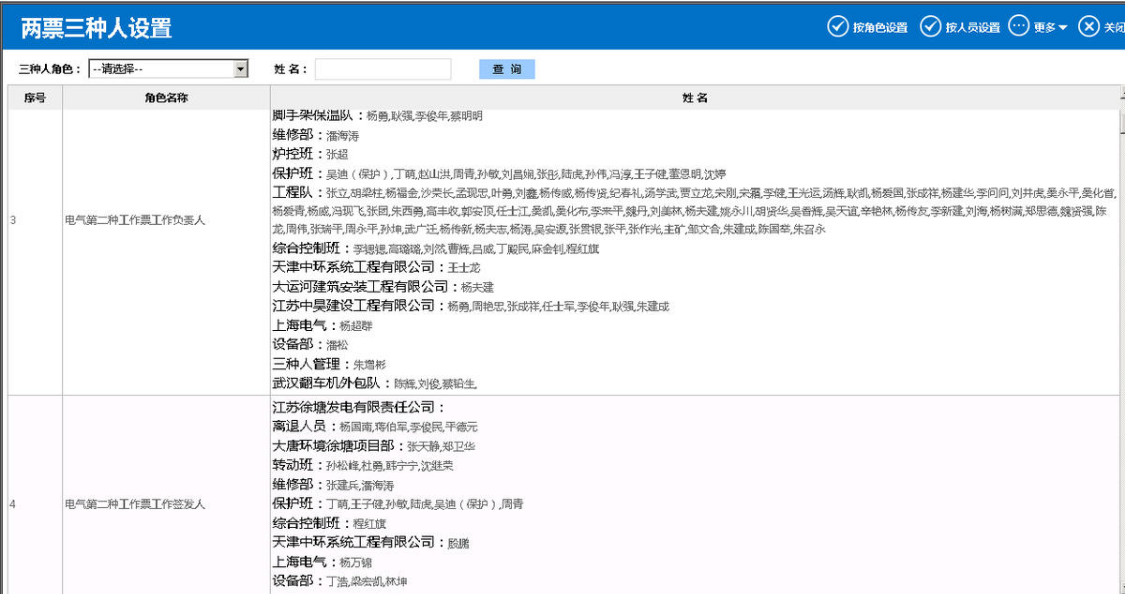Click the 三种人角色 dropdown arrow
Image resolution: width=1125 pixels, height=594 pixels.
[x=240, y=69]
